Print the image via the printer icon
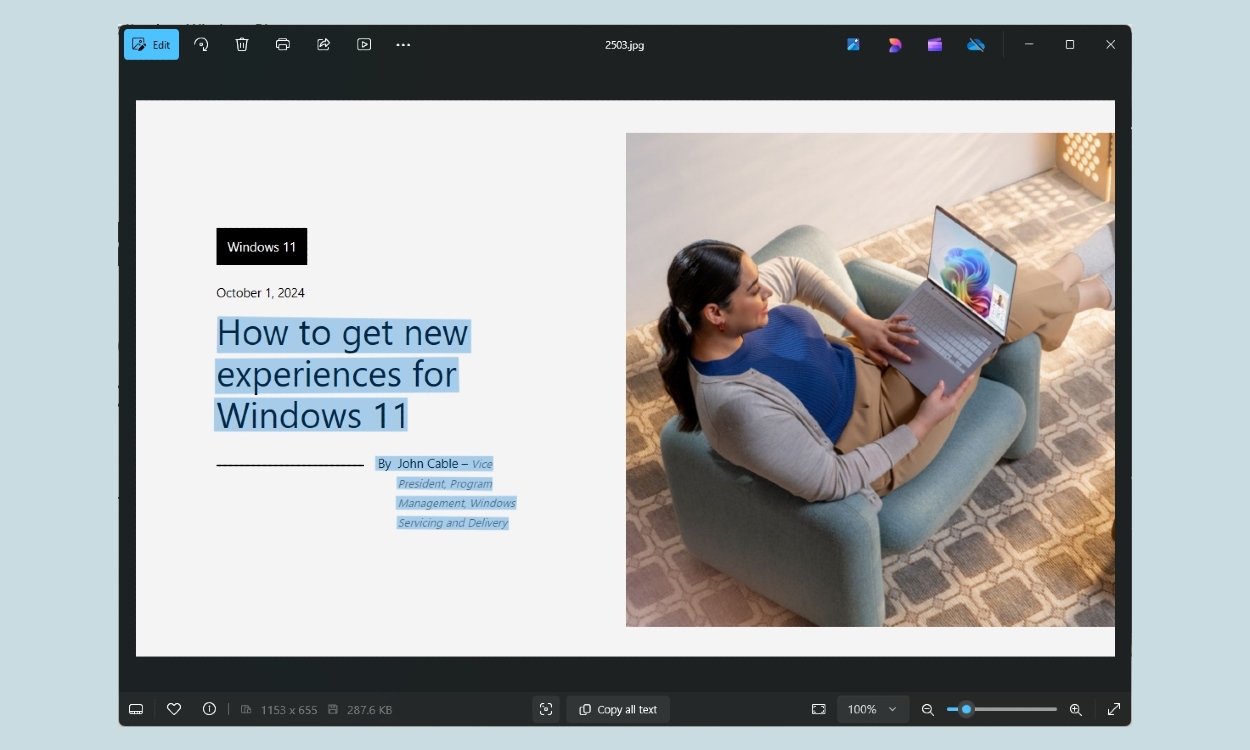 tap(283, 45)
